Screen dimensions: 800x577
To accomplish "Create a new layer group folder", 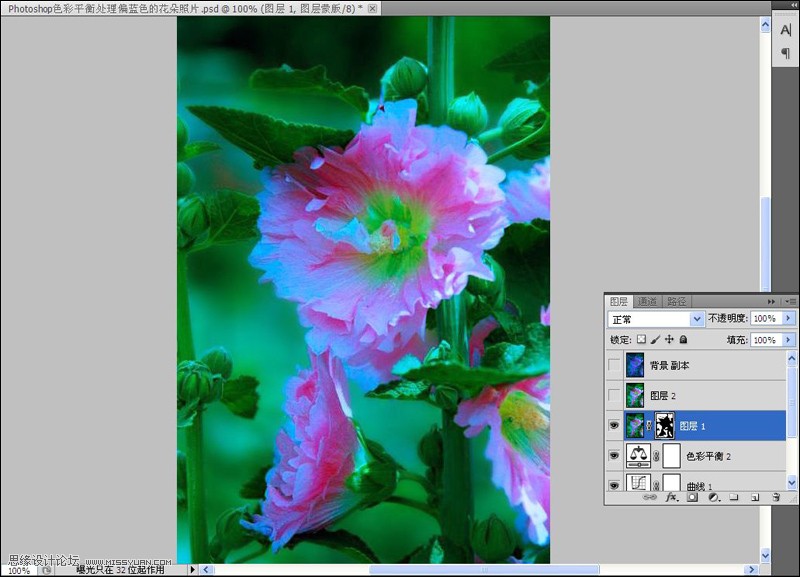I will point(733,497).
